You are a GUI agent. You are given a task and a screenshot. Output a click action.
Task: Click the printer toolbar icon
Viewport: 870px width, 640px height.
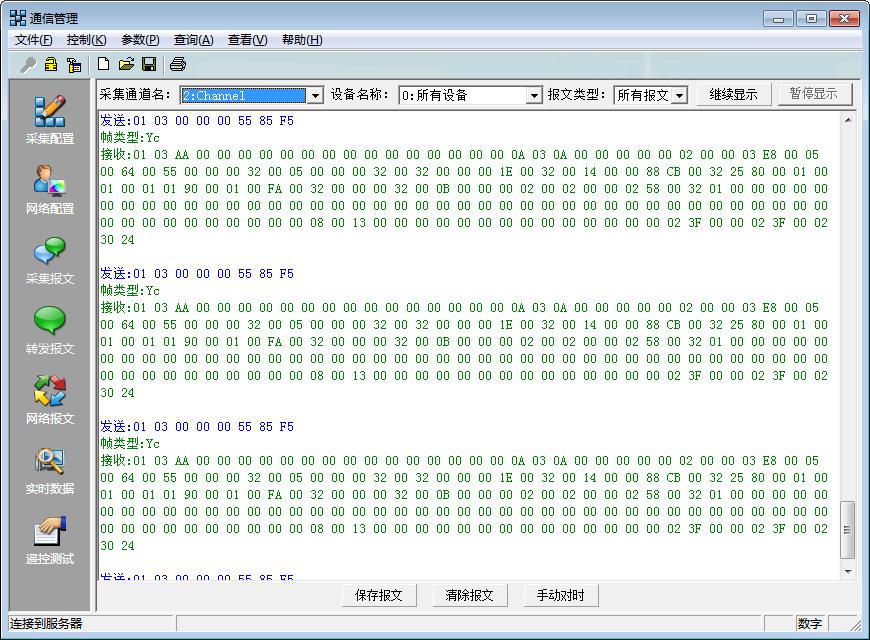click(x=178, y=64)
